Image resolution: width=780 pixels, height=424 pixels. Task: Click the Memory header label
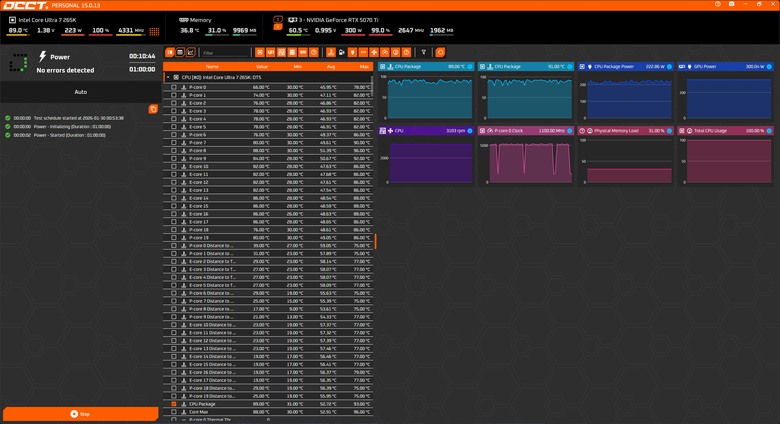(x=200, y=20)
